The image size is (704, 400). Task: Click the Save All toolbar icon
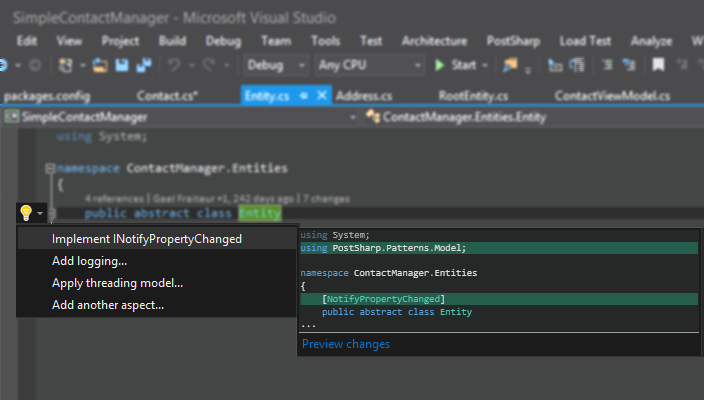[x=143, y=65]
